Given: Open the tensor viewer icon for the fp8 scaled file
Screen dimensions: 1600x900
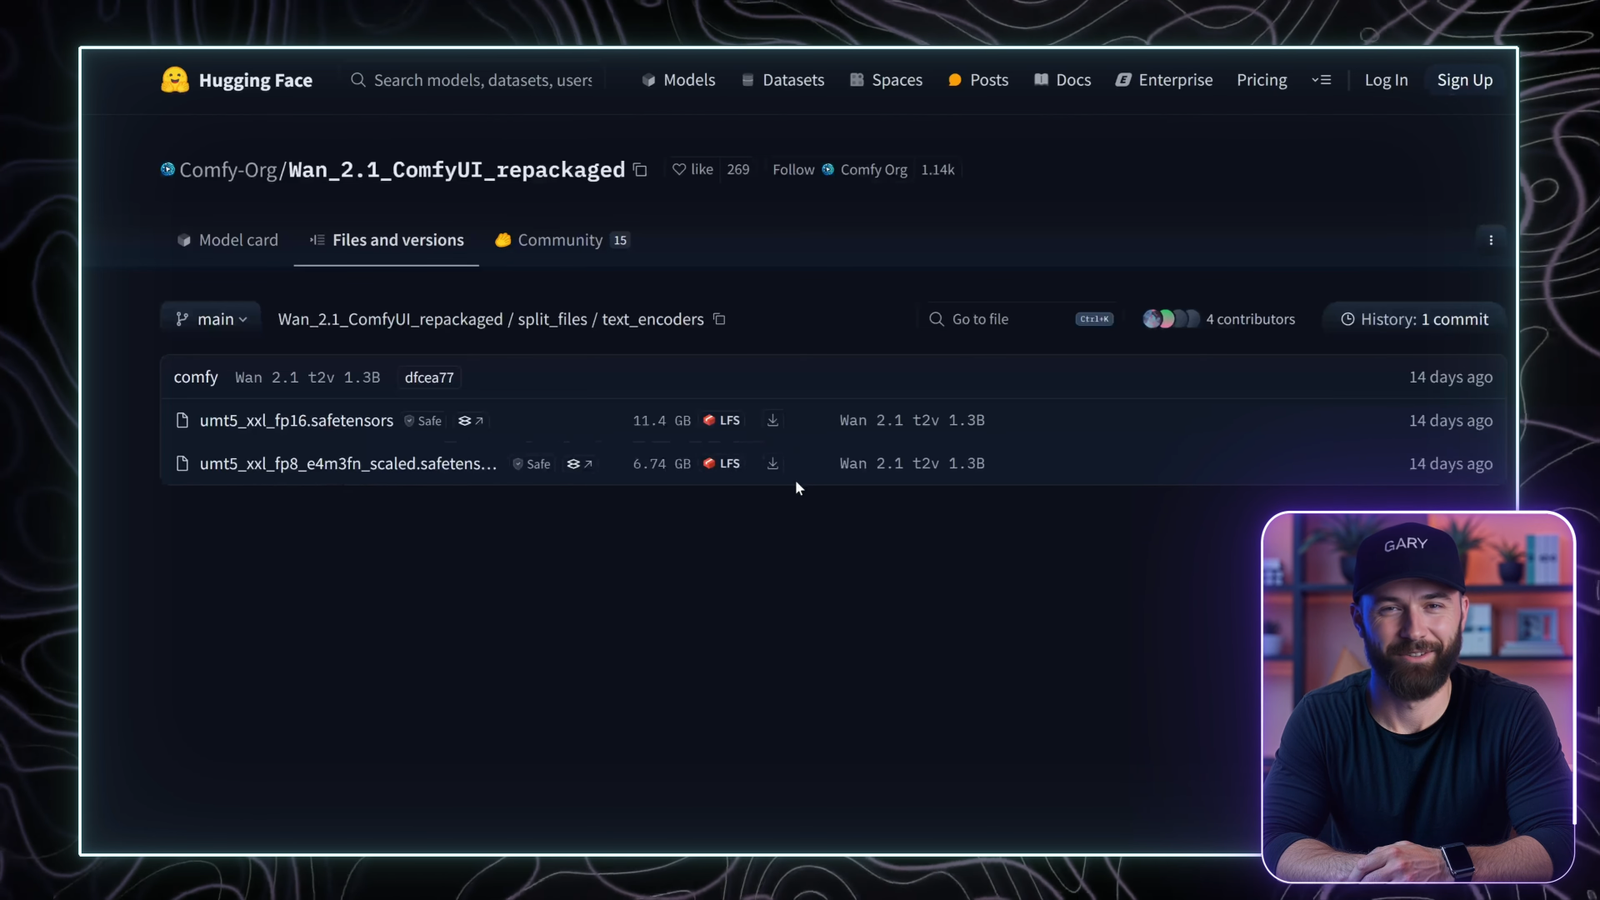Looking at the screenshot, I should (x=579, y=464).
